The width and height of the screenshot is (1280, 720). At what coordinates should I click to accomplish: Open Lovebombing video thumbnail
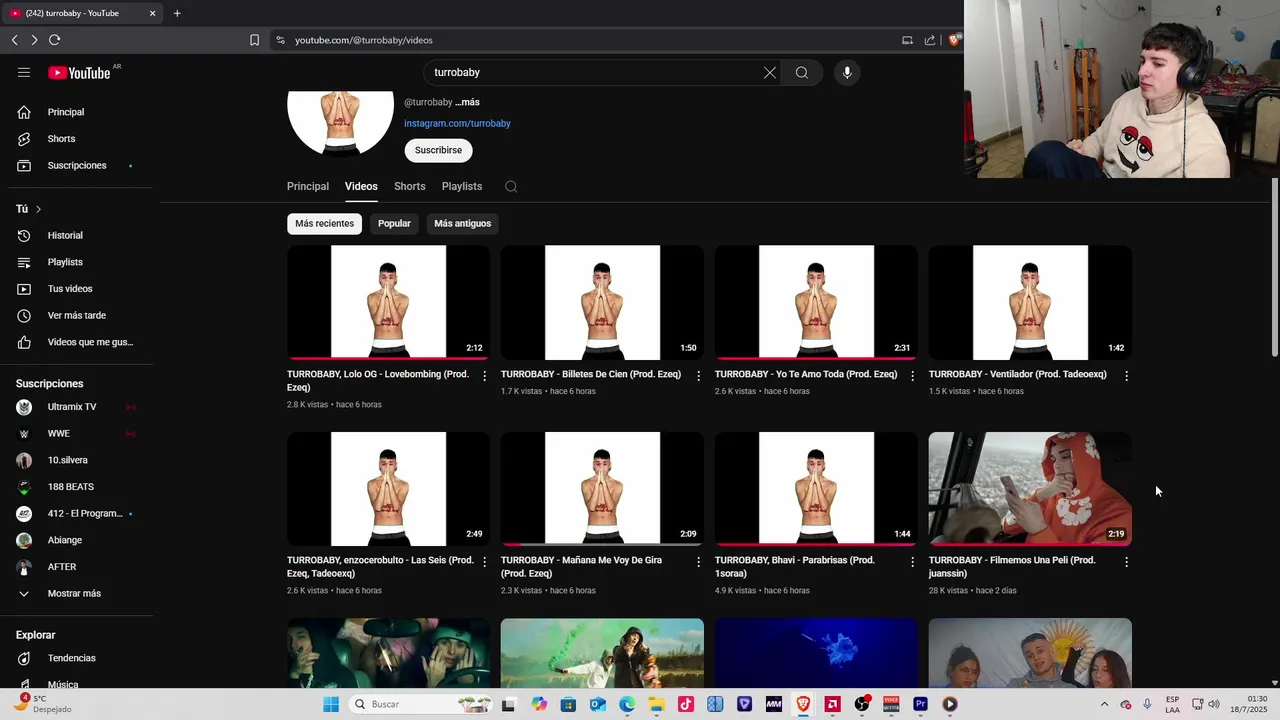[x=388, y=302]
